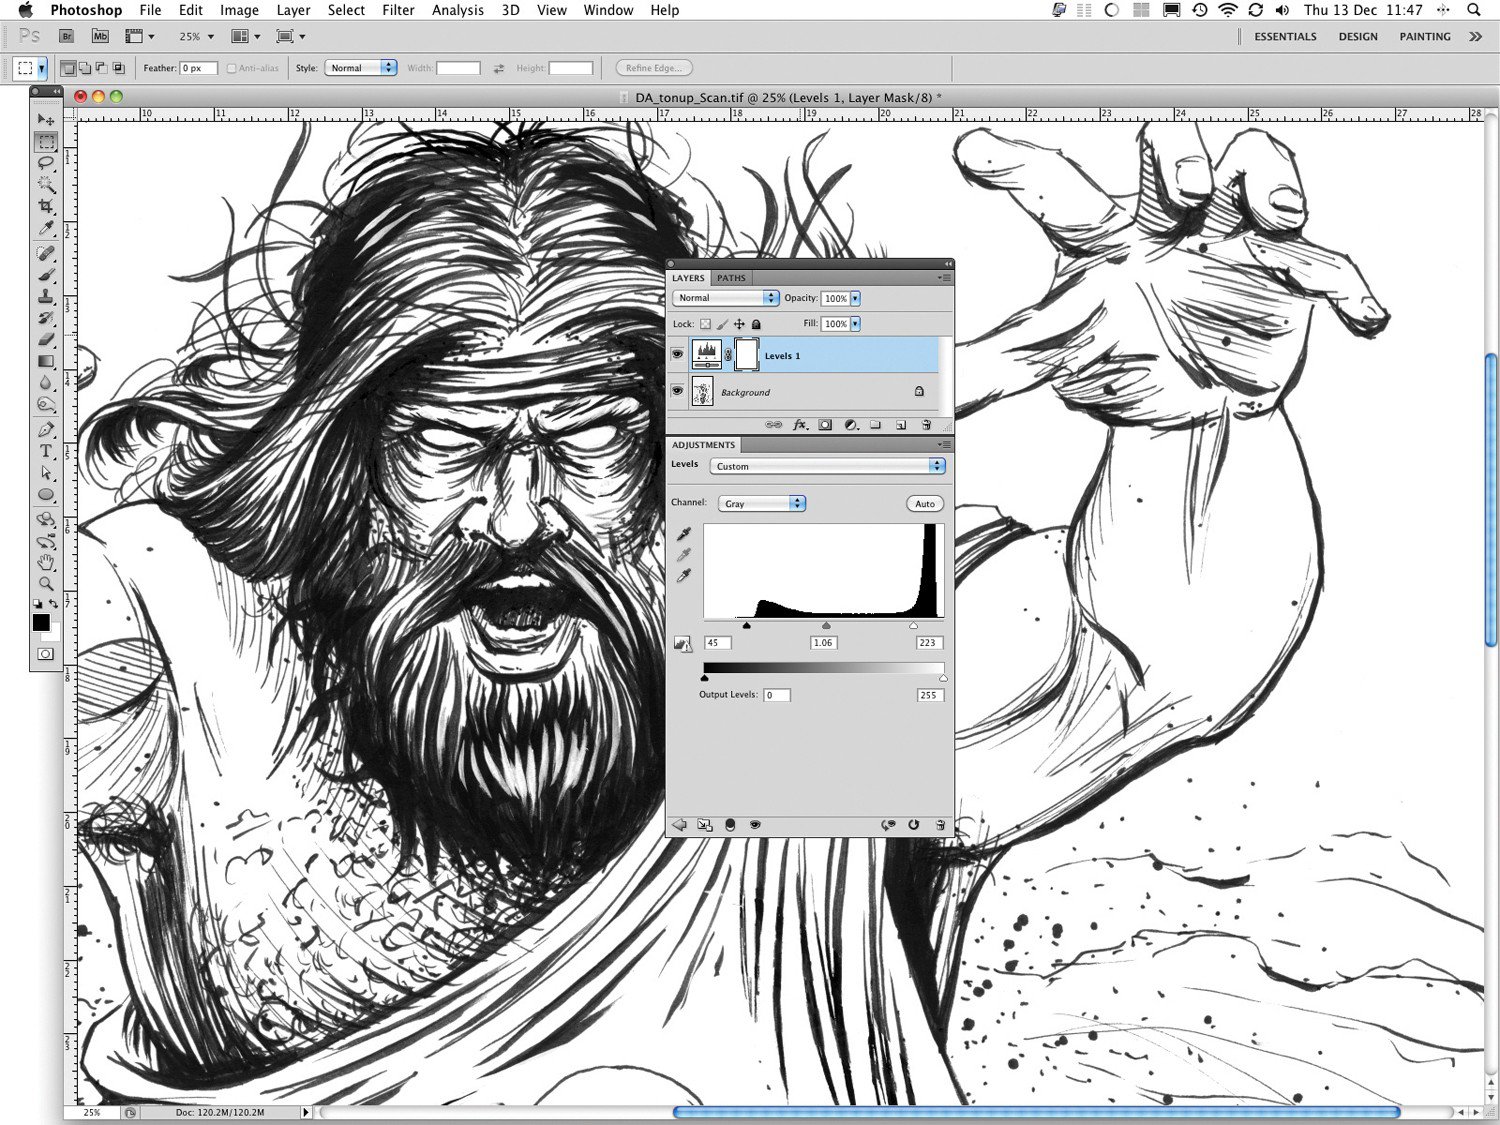Open the Adjustments panel options menu
This screenshot has height=1125, width=1500.
pos(944,445)
